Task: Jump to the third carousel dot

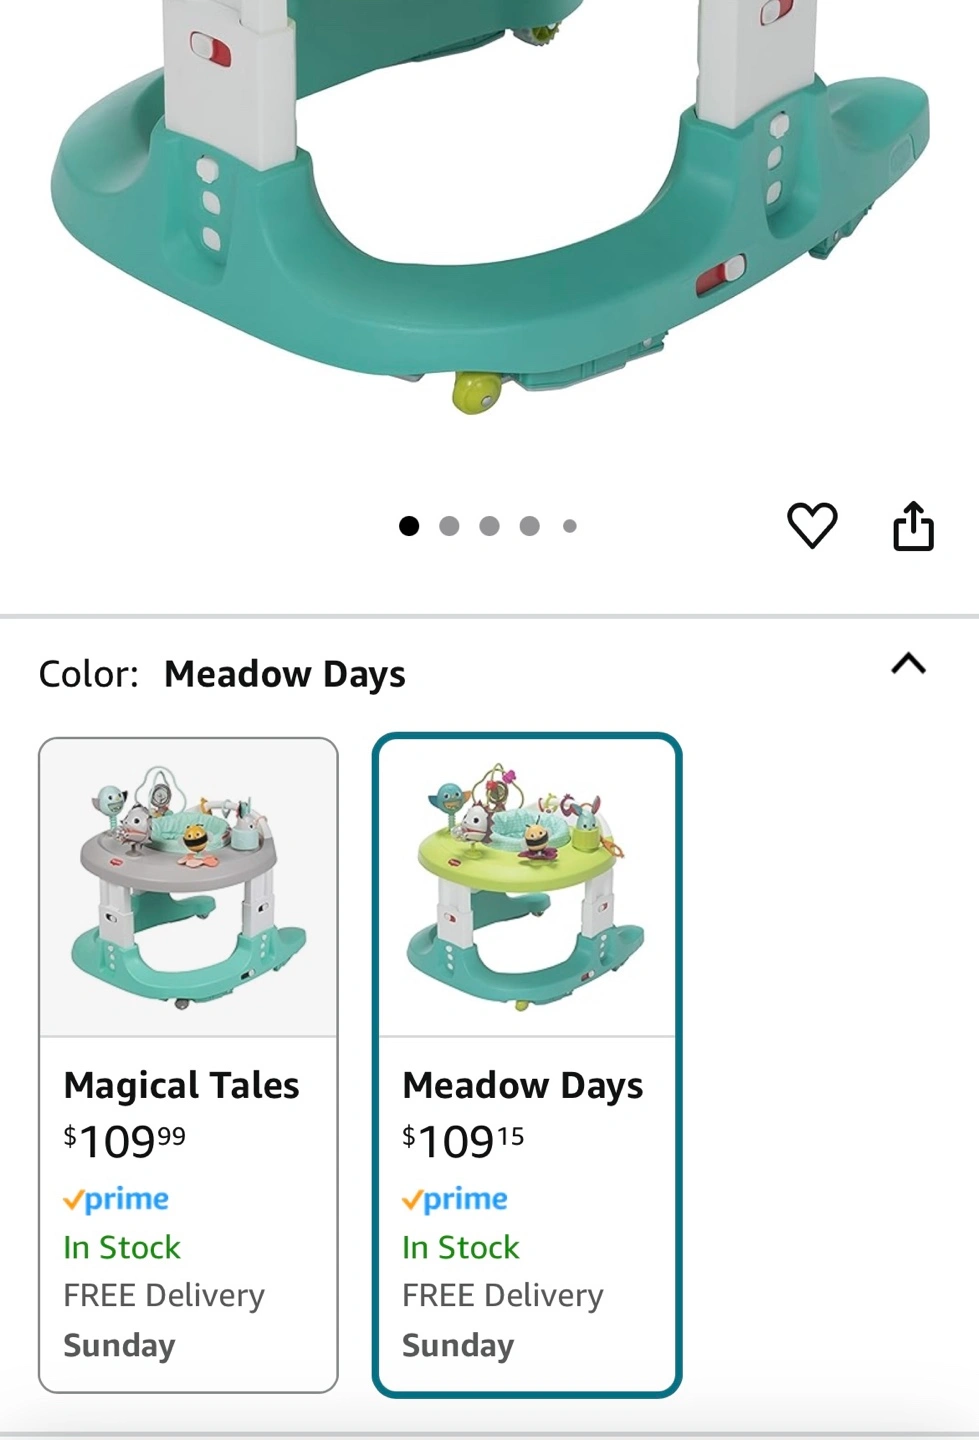Action: (x=489, y=526)
